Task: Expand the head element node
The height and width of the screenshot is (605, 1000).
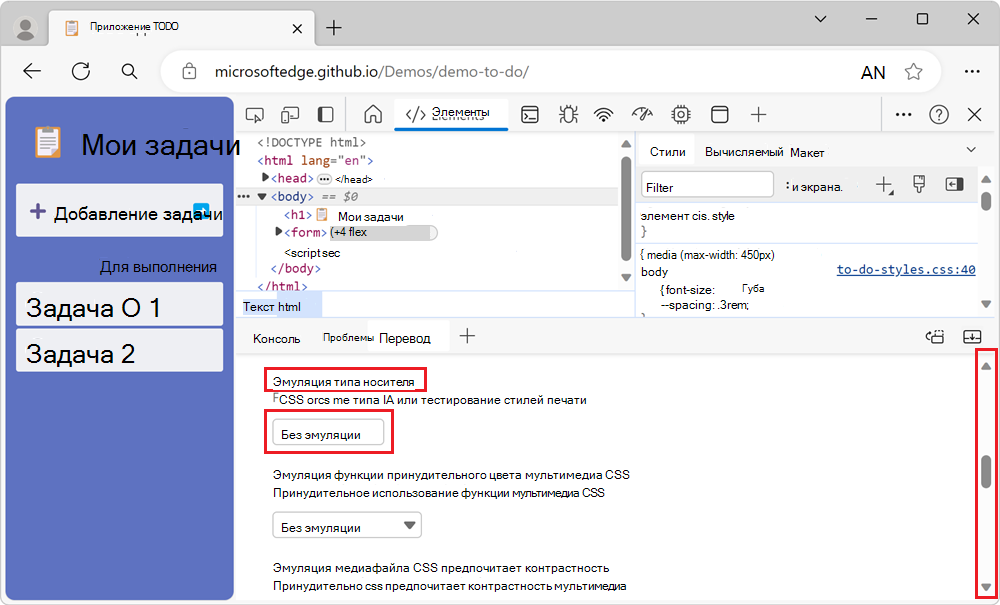Action: [x=265, y=178]
